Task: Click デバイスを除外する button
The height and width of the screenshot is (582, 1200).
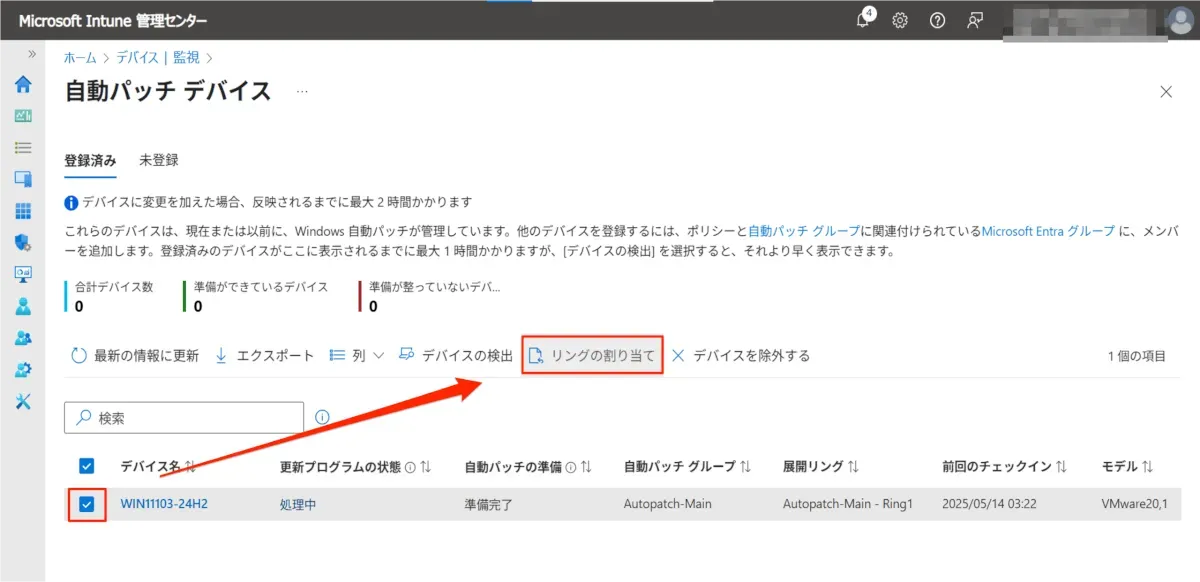Action: point(740,355)
